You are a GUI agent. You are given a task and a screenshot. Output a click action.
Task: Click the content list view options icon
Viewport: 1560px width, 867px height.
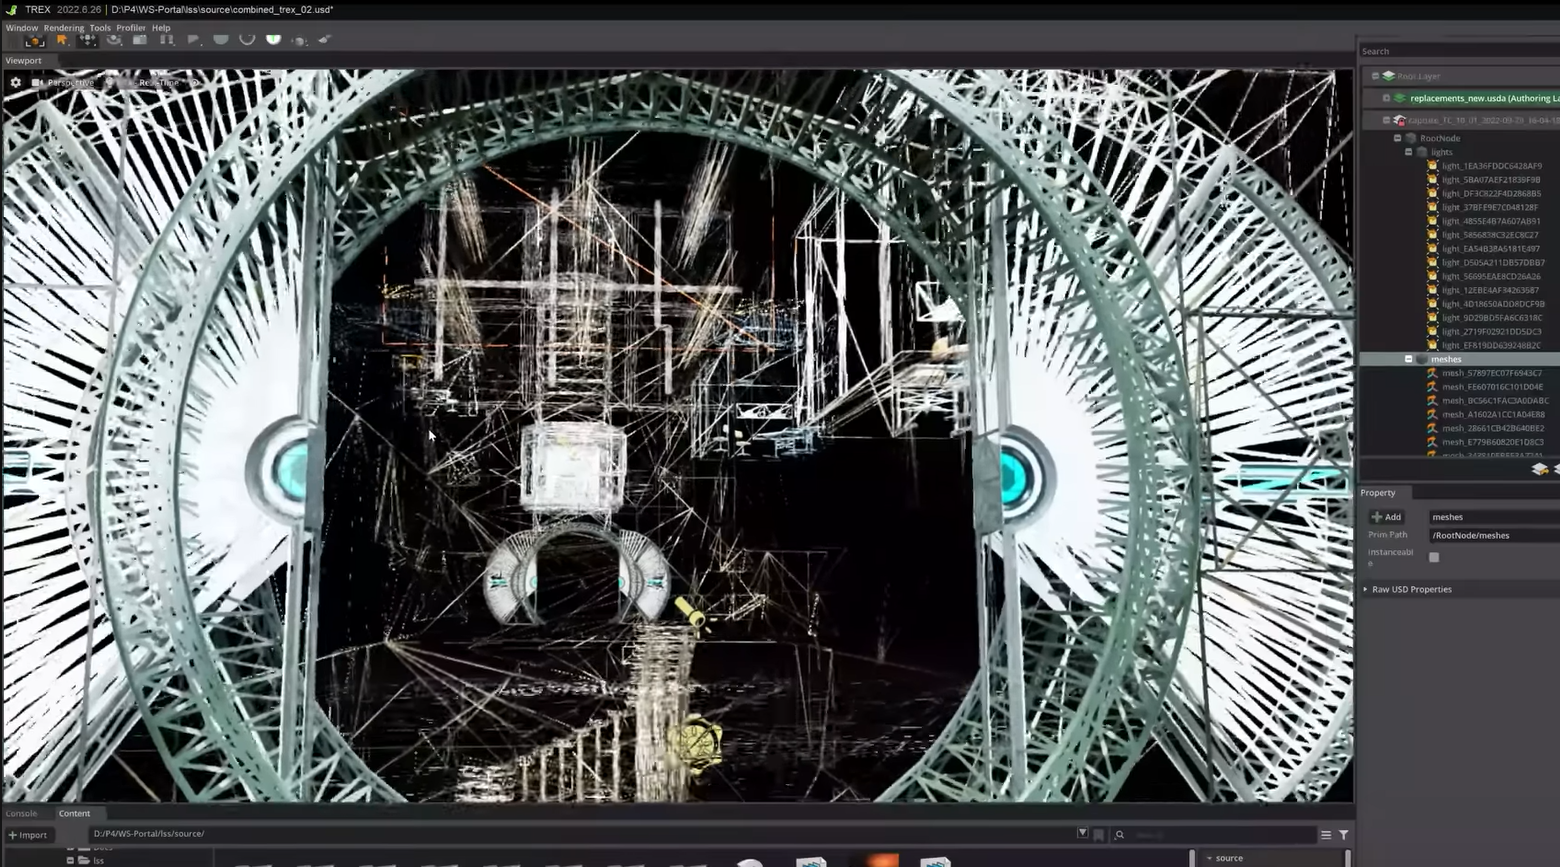1326,835
